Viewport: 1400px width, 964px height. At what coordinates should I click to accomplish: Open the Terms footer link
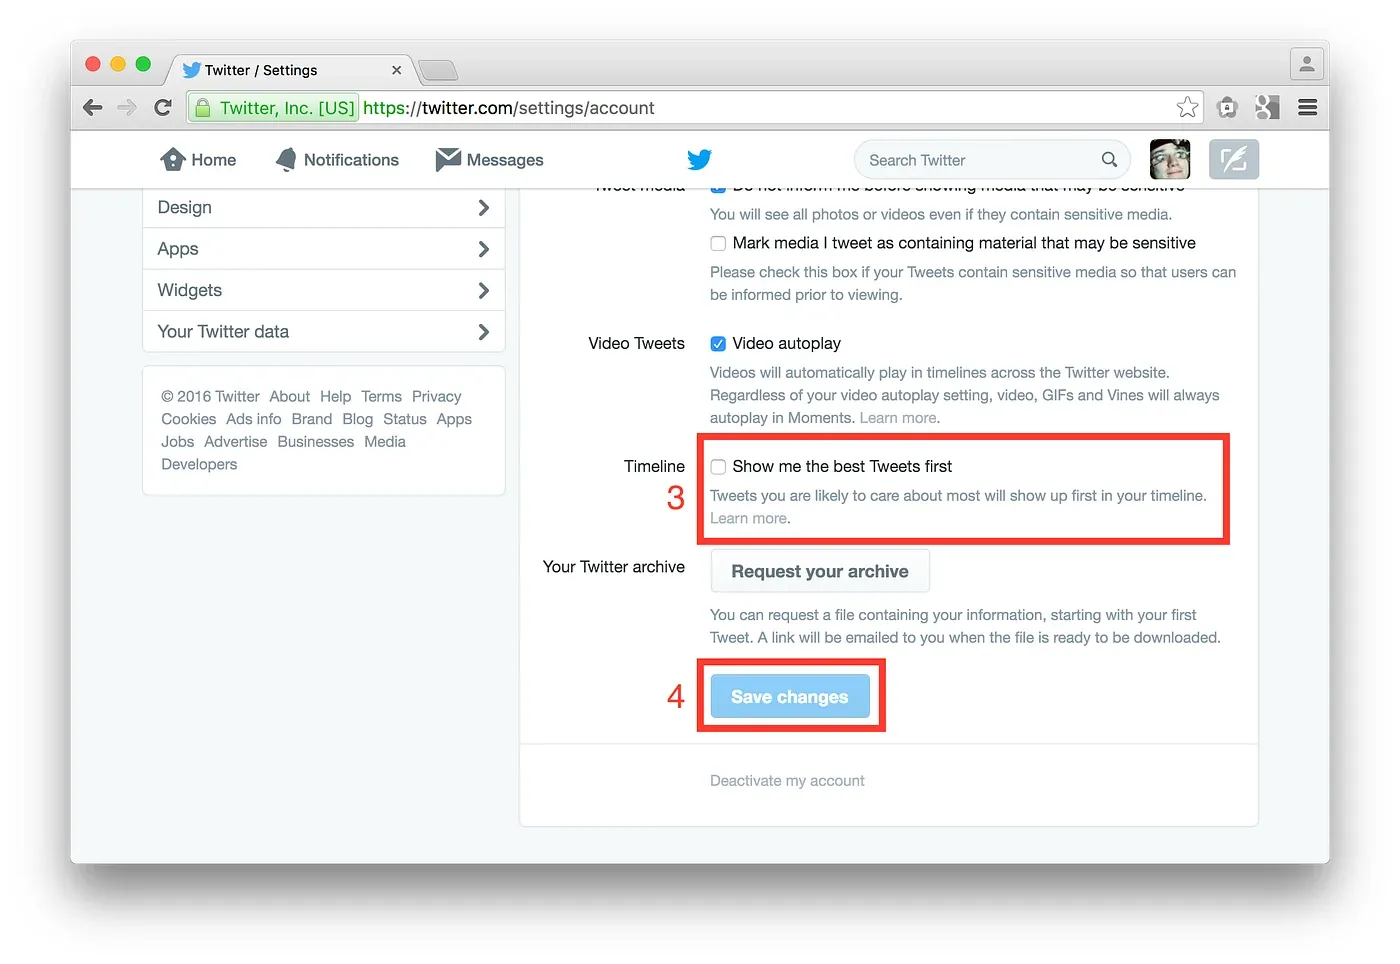[382, 397]
